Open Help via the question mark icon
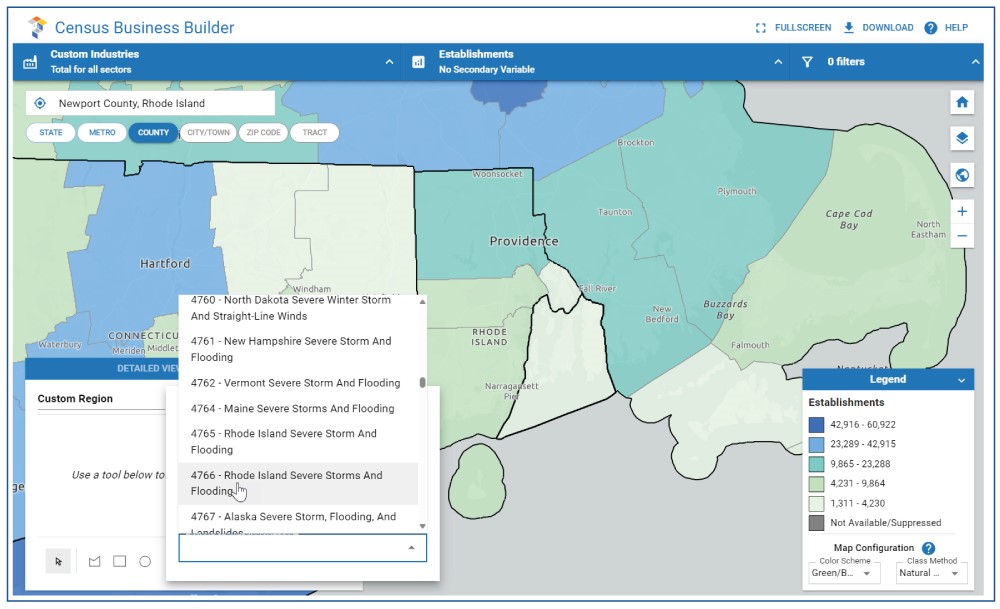Viewport: 1000px width, 609px height. click(x=930, y=28)
